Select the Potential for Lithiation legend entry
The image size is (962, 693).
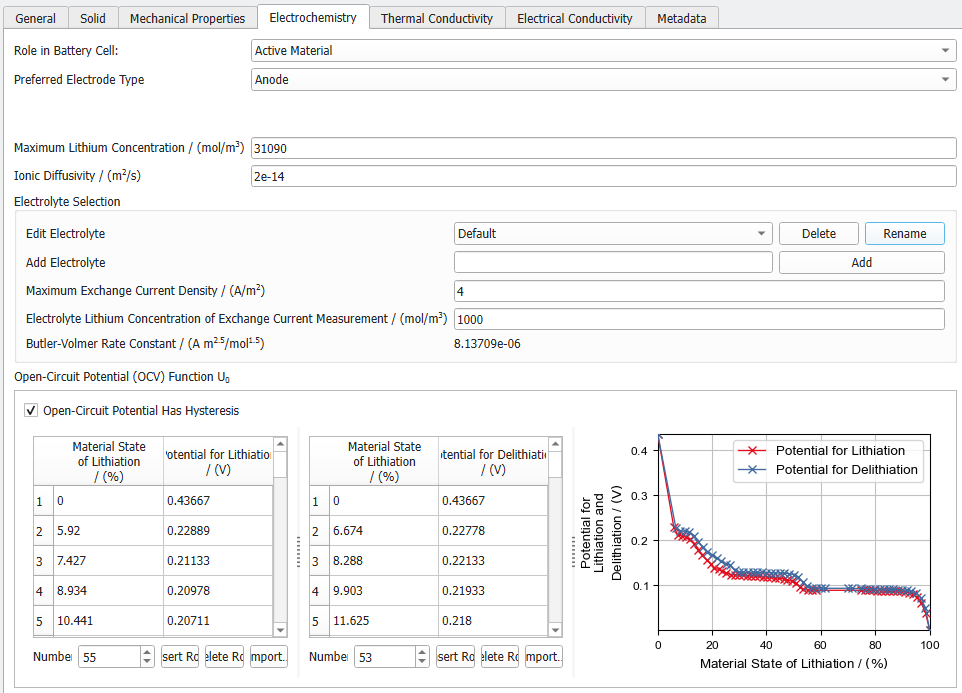point(822,451)
